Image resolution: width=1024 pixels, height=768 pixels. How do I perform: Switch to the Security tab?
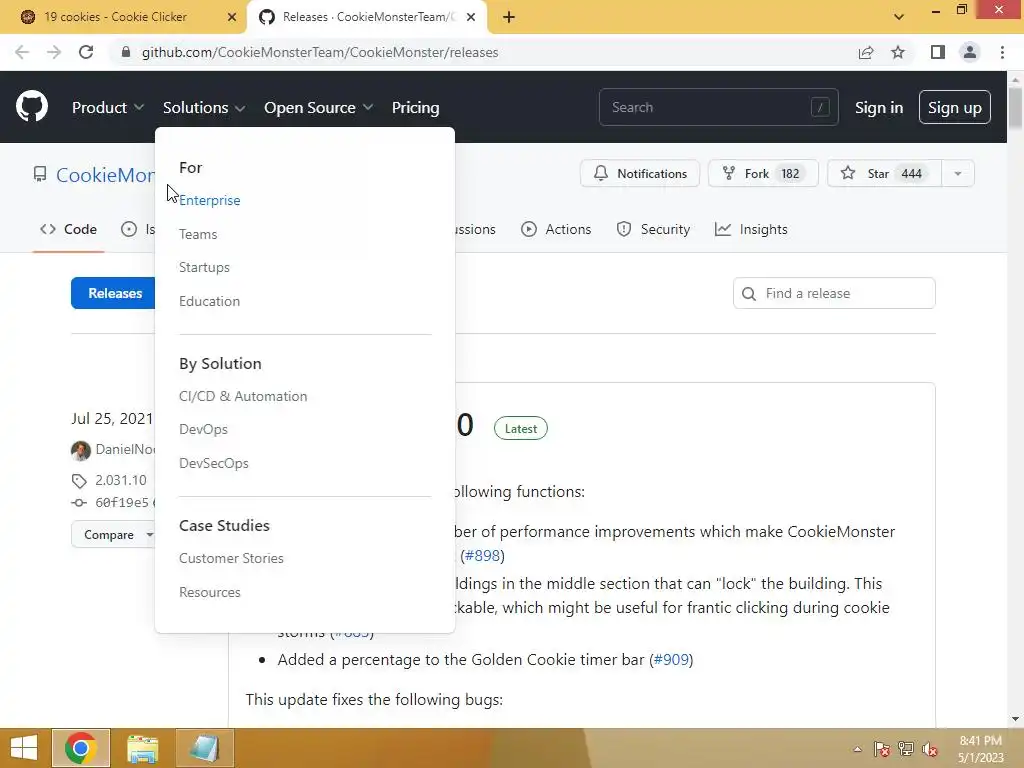click(x=653, y=229)
